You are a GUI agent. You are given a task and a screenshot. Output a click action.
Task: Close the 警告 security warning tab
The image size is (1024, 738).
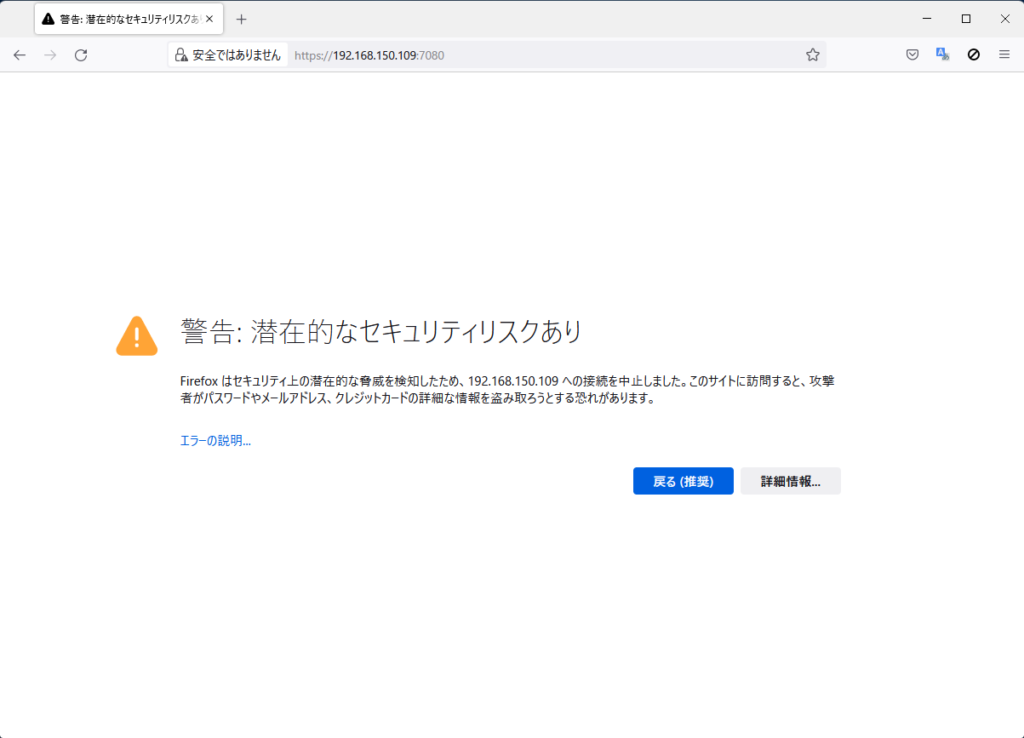point(209,19)
